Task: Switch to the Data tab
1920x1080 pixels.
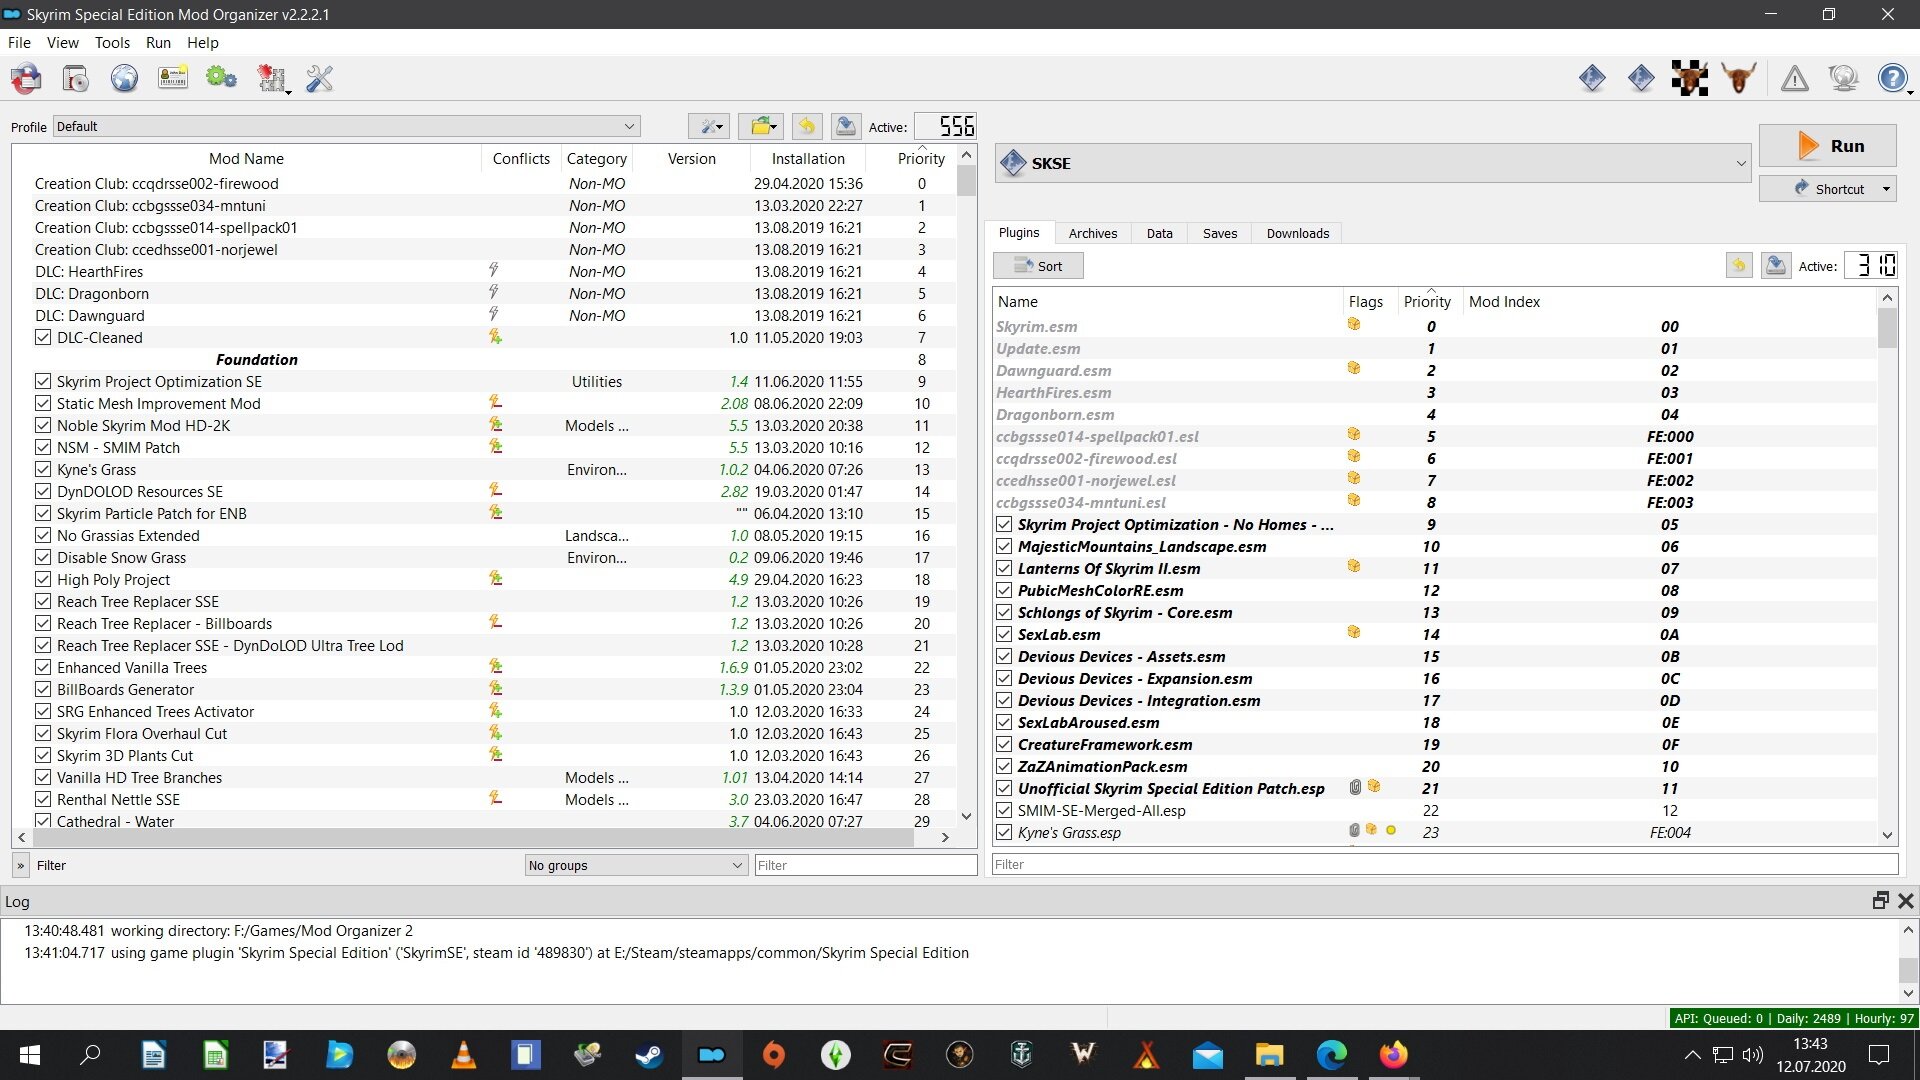Action: pyautogui.click(x=1159, y=233)
